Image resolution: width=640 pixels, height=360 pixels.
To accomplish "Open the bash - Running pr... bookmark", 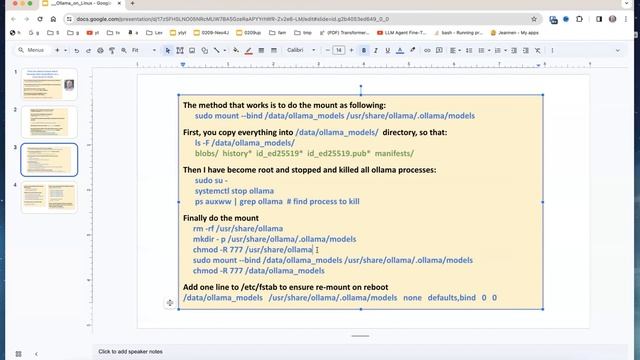I will pos(458,33).
